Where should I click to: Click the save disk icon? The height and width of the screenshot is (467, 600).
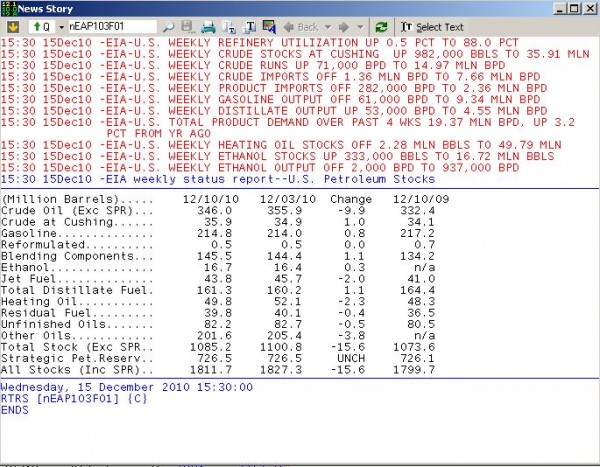coord(188,27)
